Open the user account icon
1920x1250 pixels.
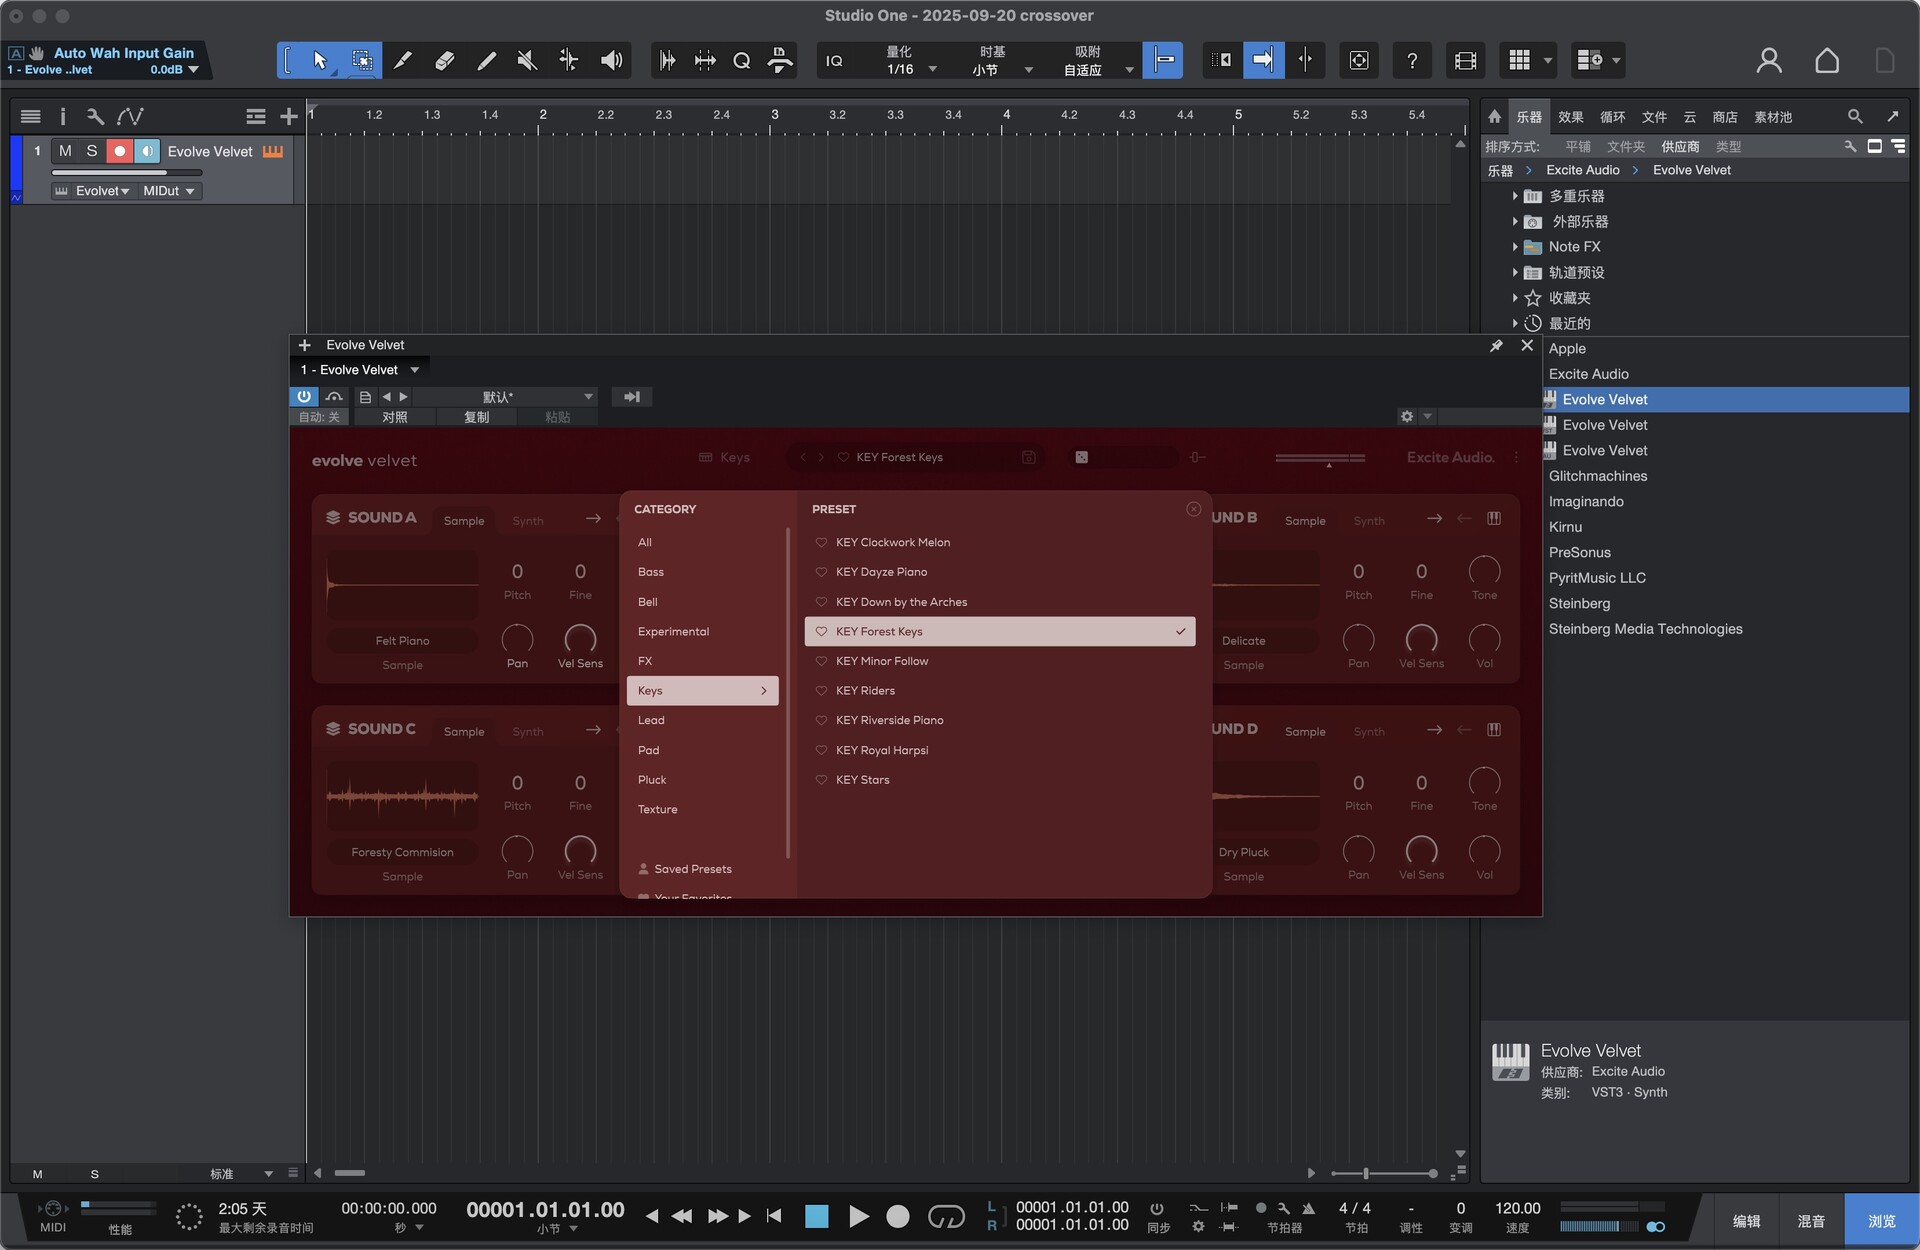(x=1769, y=61)
